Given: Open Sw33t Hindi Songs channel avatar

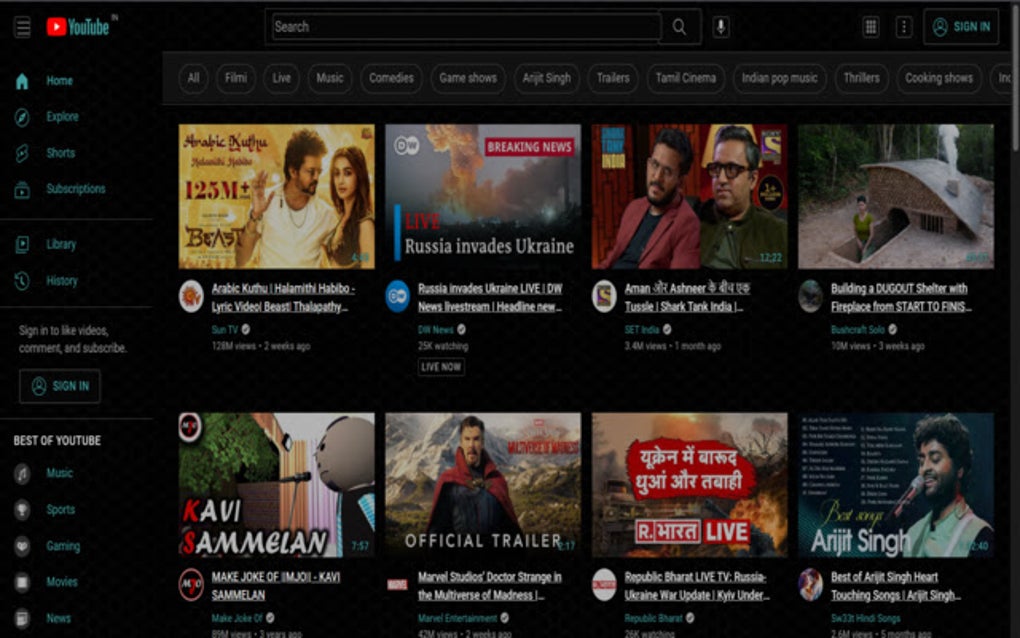Looking at the screenshot, I should point(811,585).
